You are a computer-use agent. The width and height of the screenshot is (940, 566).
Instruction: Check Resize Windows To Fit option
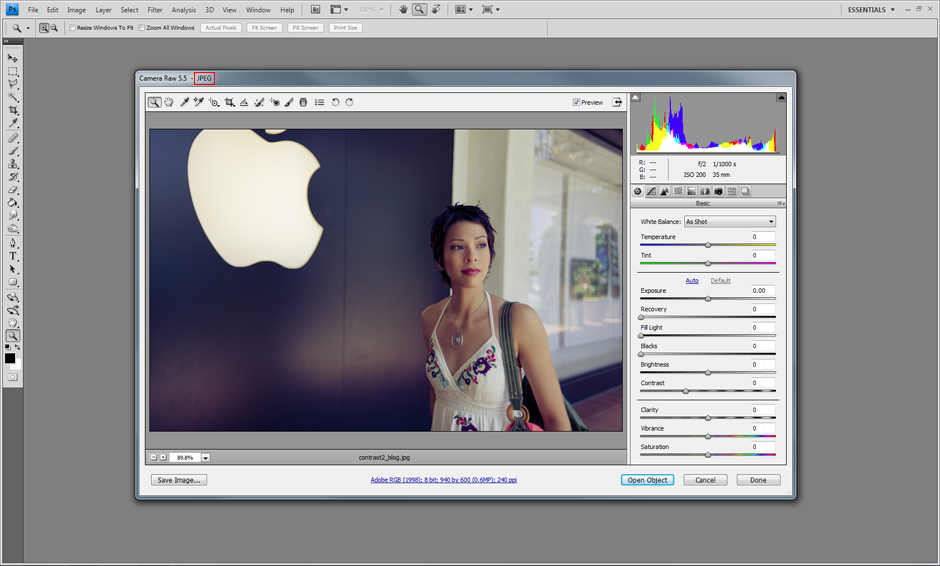tap(73, 28)
